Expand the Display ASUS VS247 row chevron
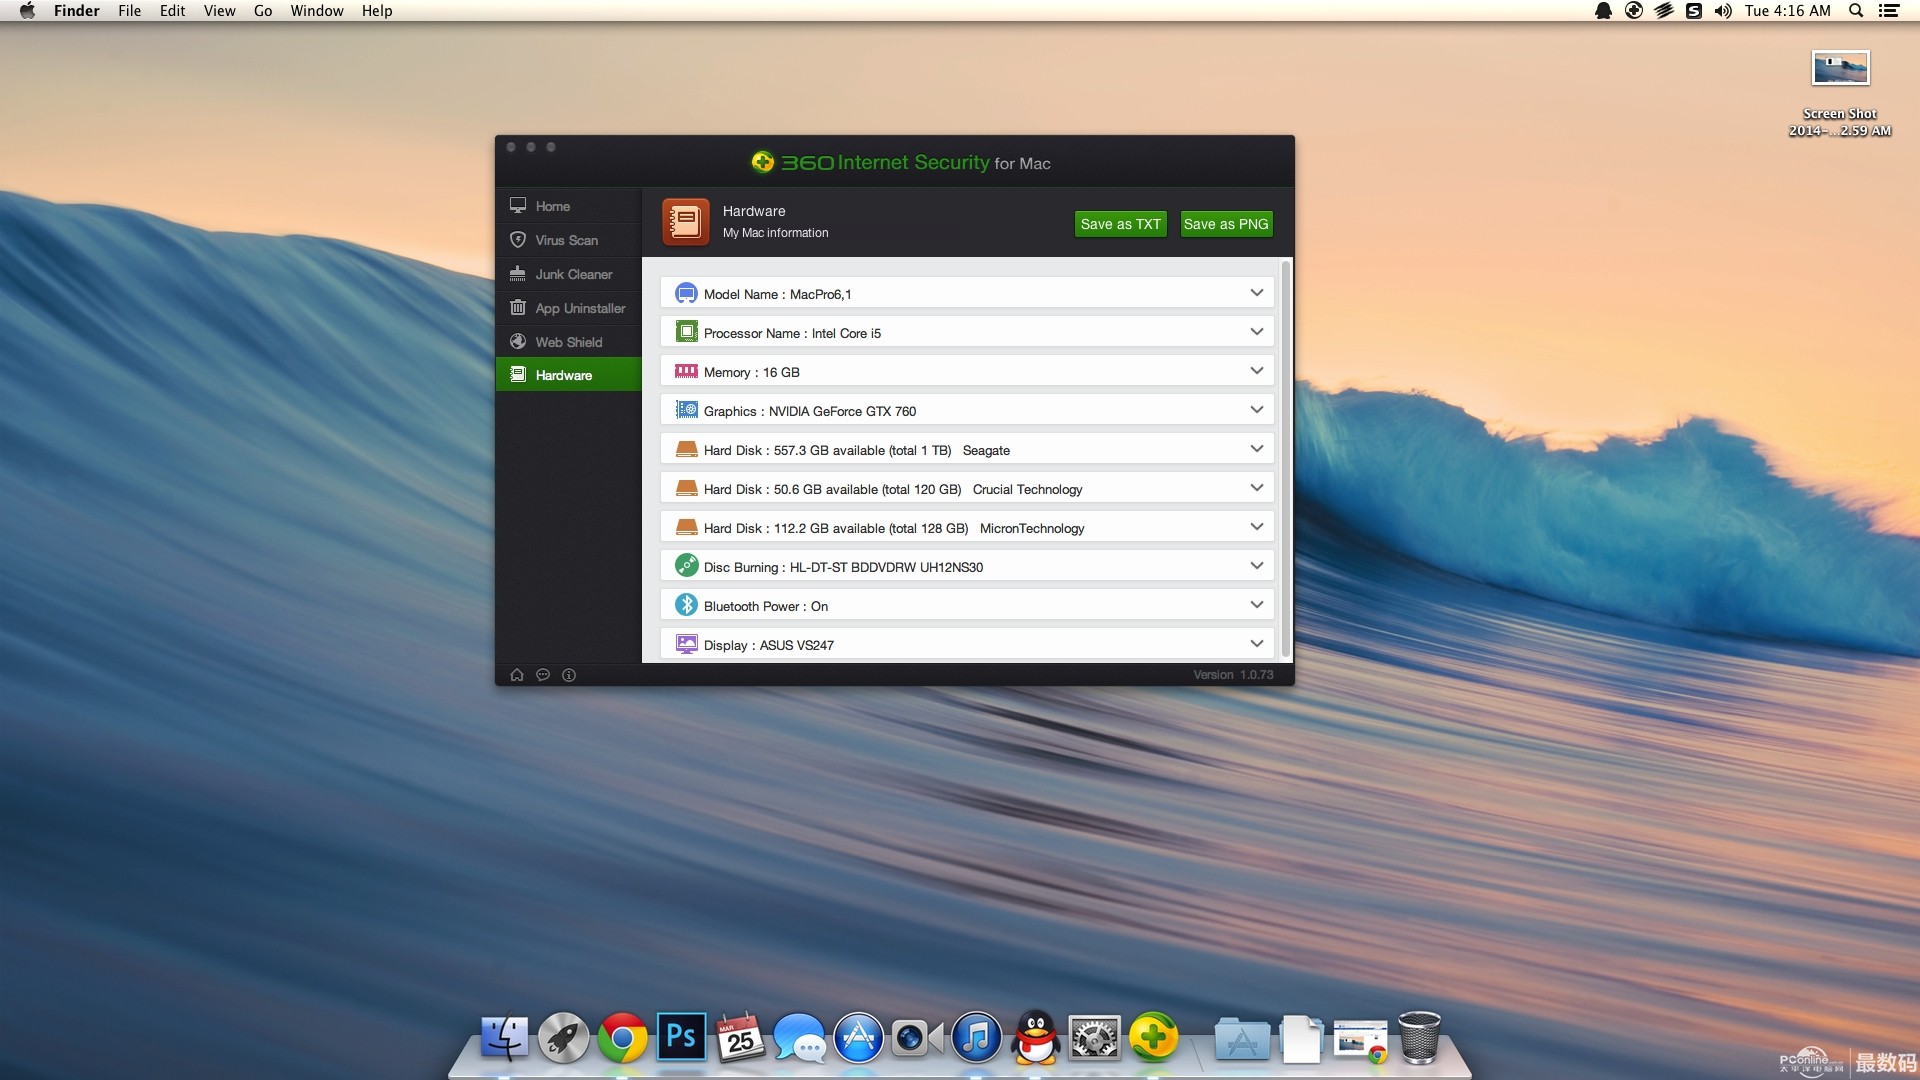The width and height of the screenshot is (1920, 1080). coord(1256,644)
